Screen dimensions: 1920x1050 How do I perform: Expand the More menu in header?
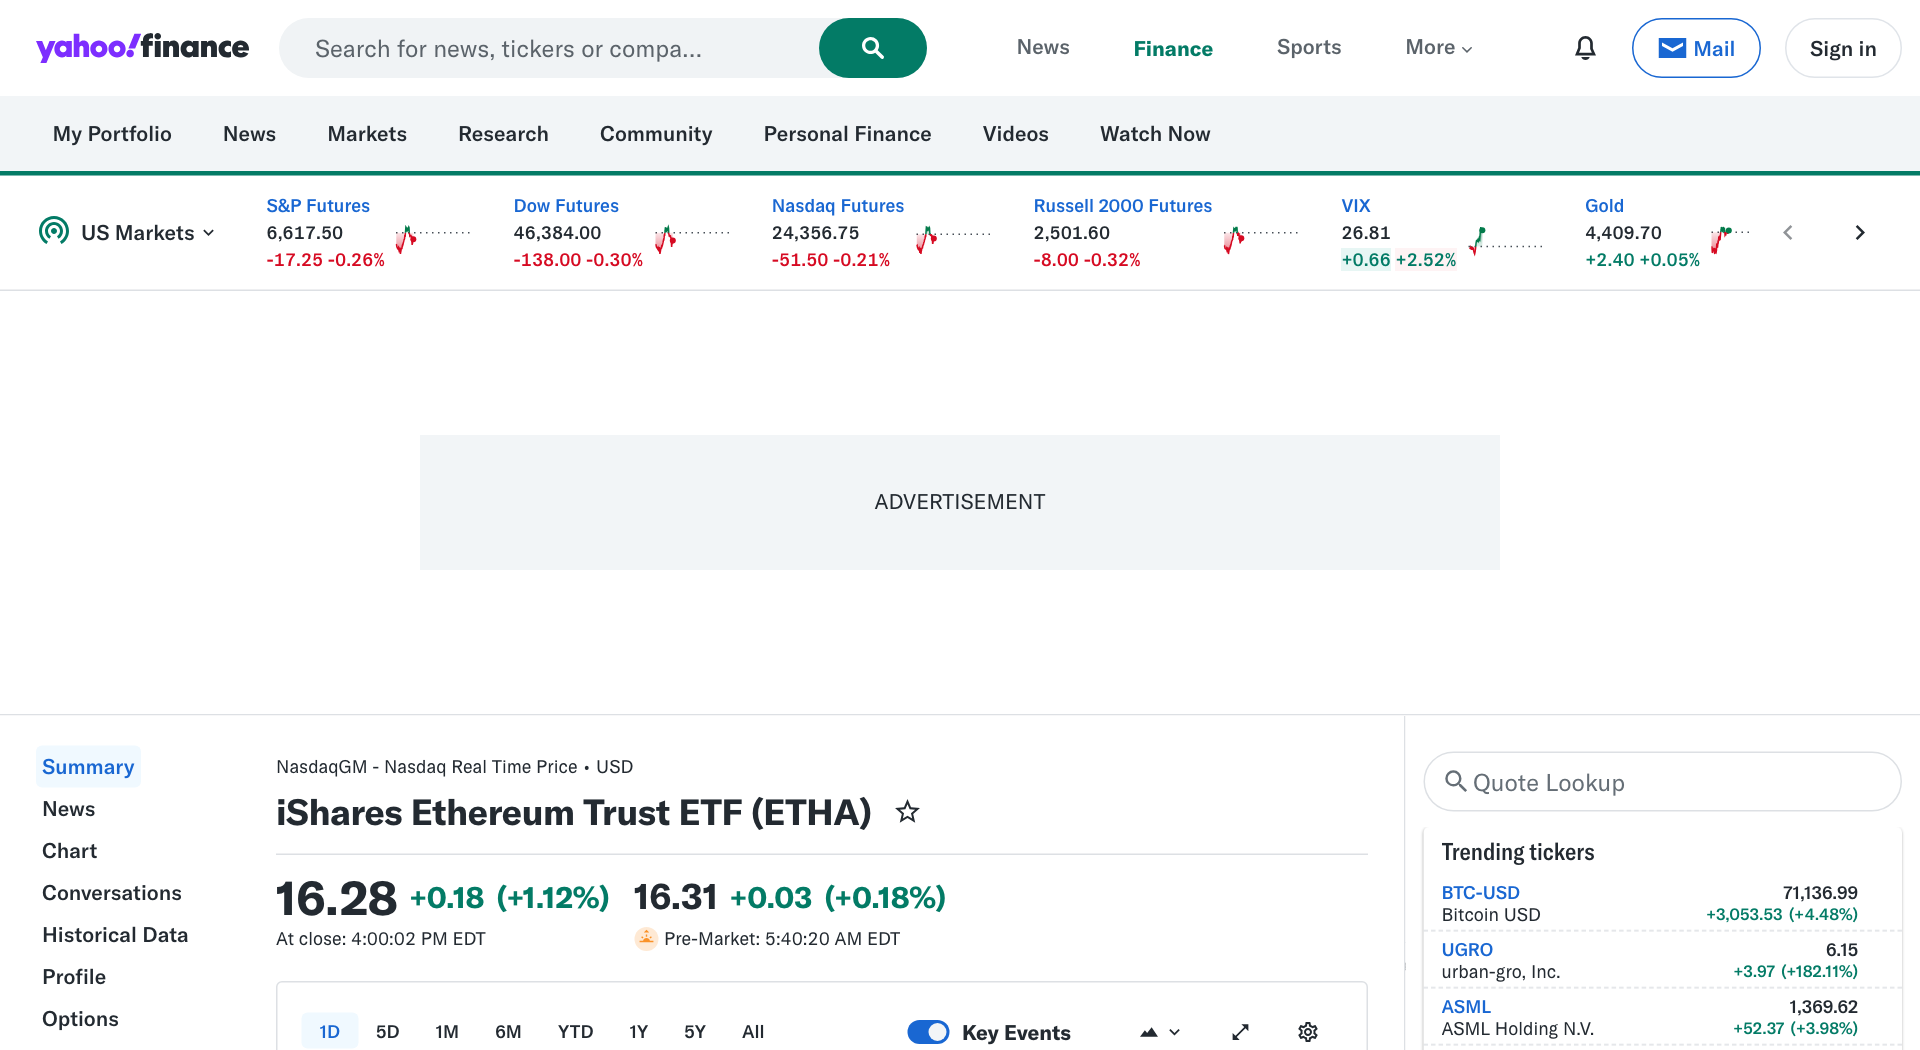[x=1438, y=47]
